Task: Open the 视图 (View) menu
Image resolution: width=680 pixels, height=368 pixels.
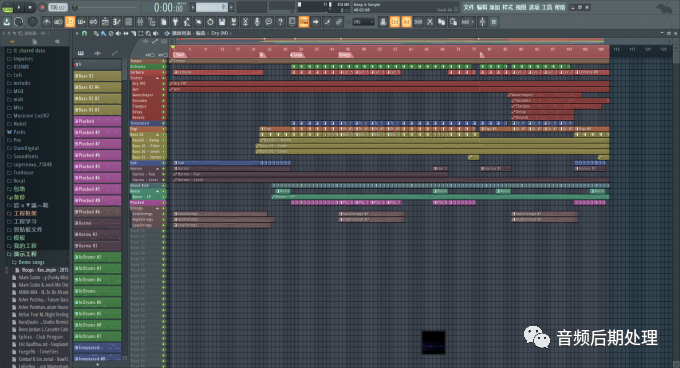Action: point(520,7)
